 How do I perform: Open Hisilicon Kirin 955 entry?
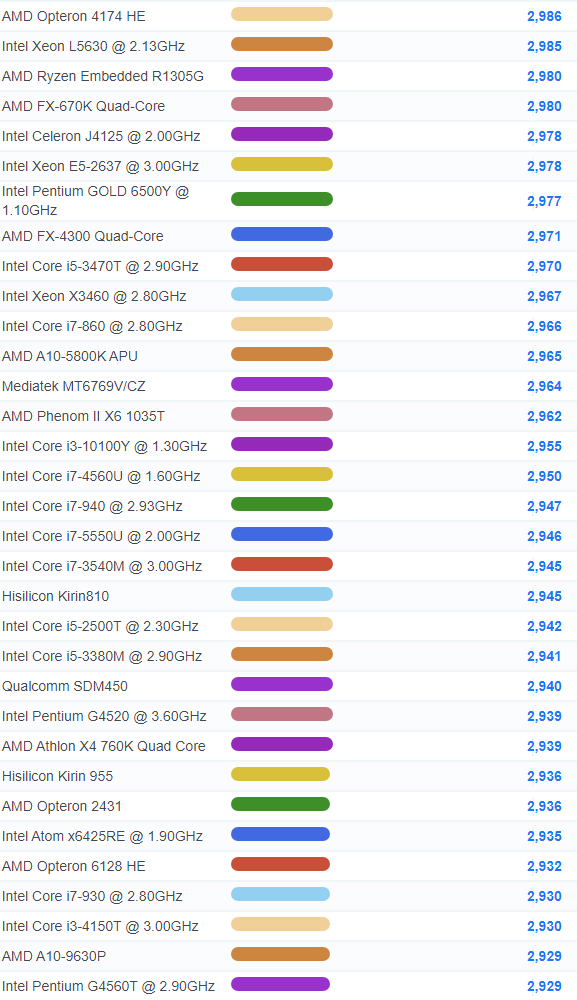click(57, 776)
